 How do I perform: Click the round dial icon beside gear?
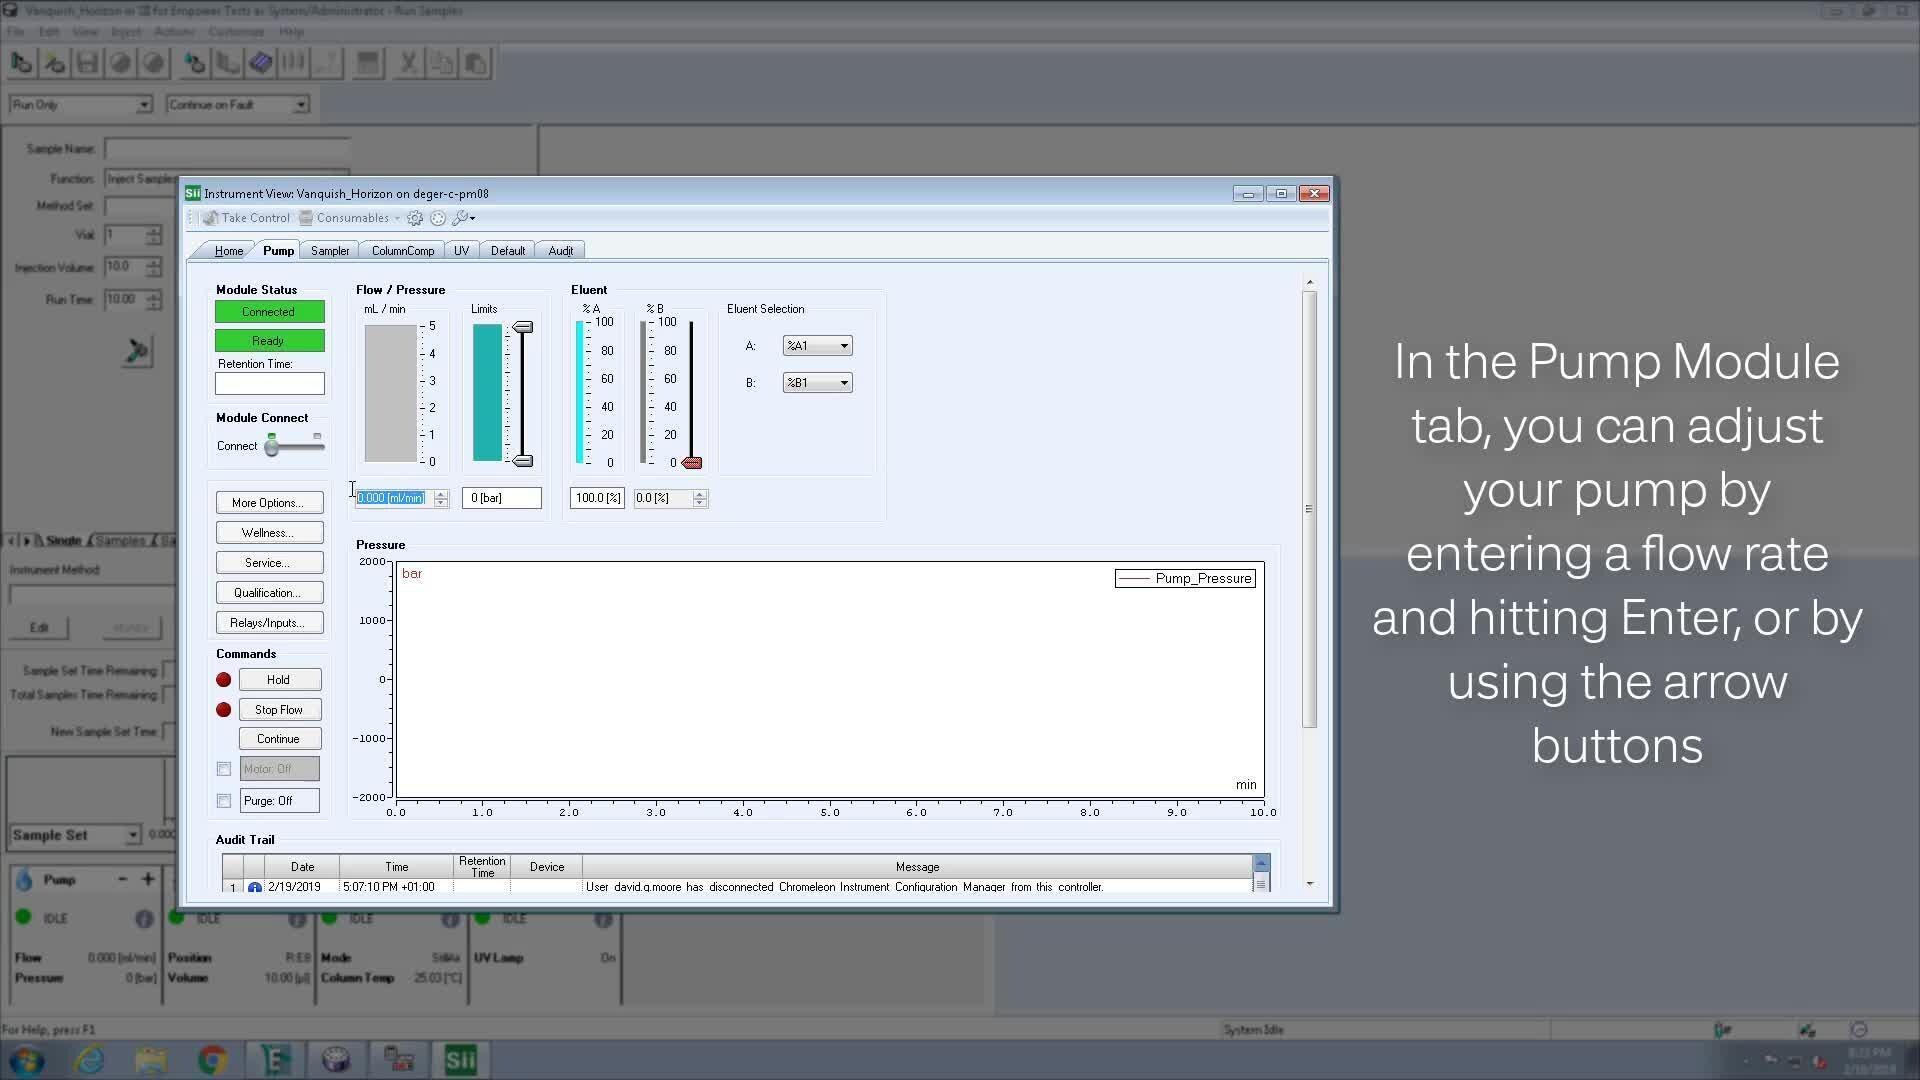[438, 218]
